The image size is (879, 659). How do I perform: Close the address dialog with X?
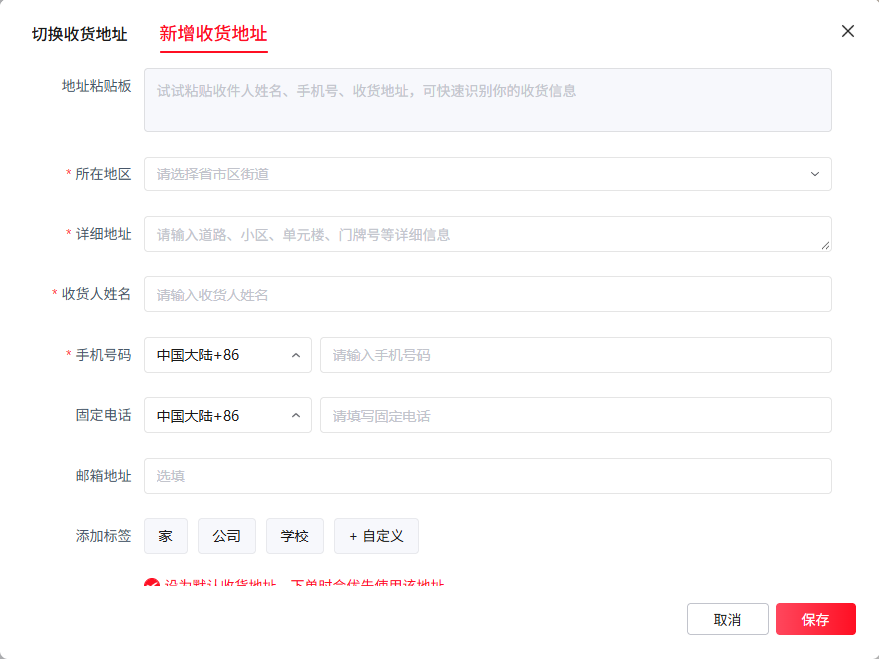848,31
